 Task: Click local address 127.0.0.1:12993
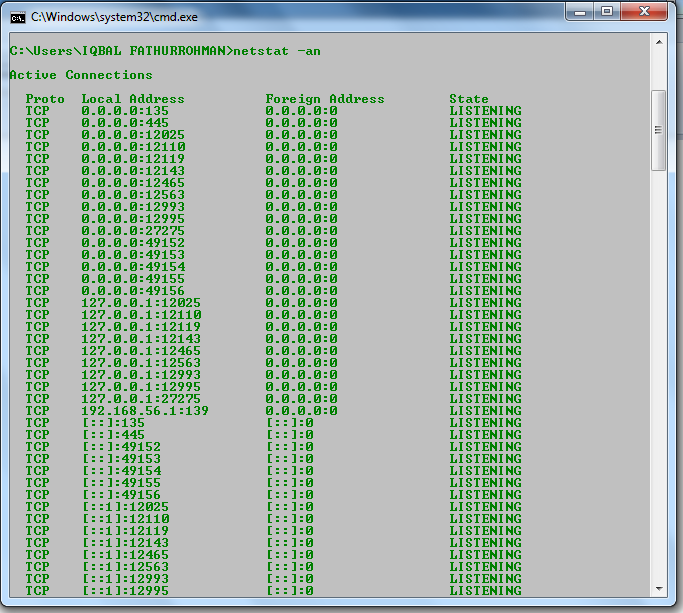tap(141, 375)
